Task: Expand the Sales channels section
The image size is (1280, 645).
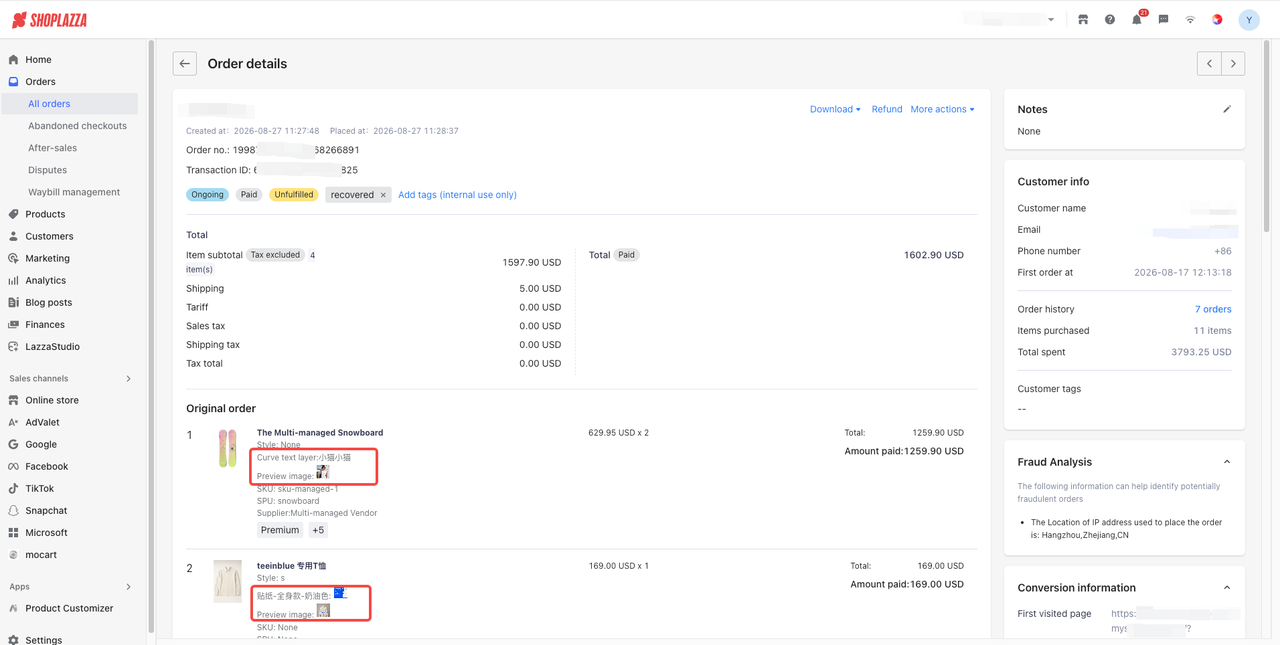Action: click(x=128, y=379)
